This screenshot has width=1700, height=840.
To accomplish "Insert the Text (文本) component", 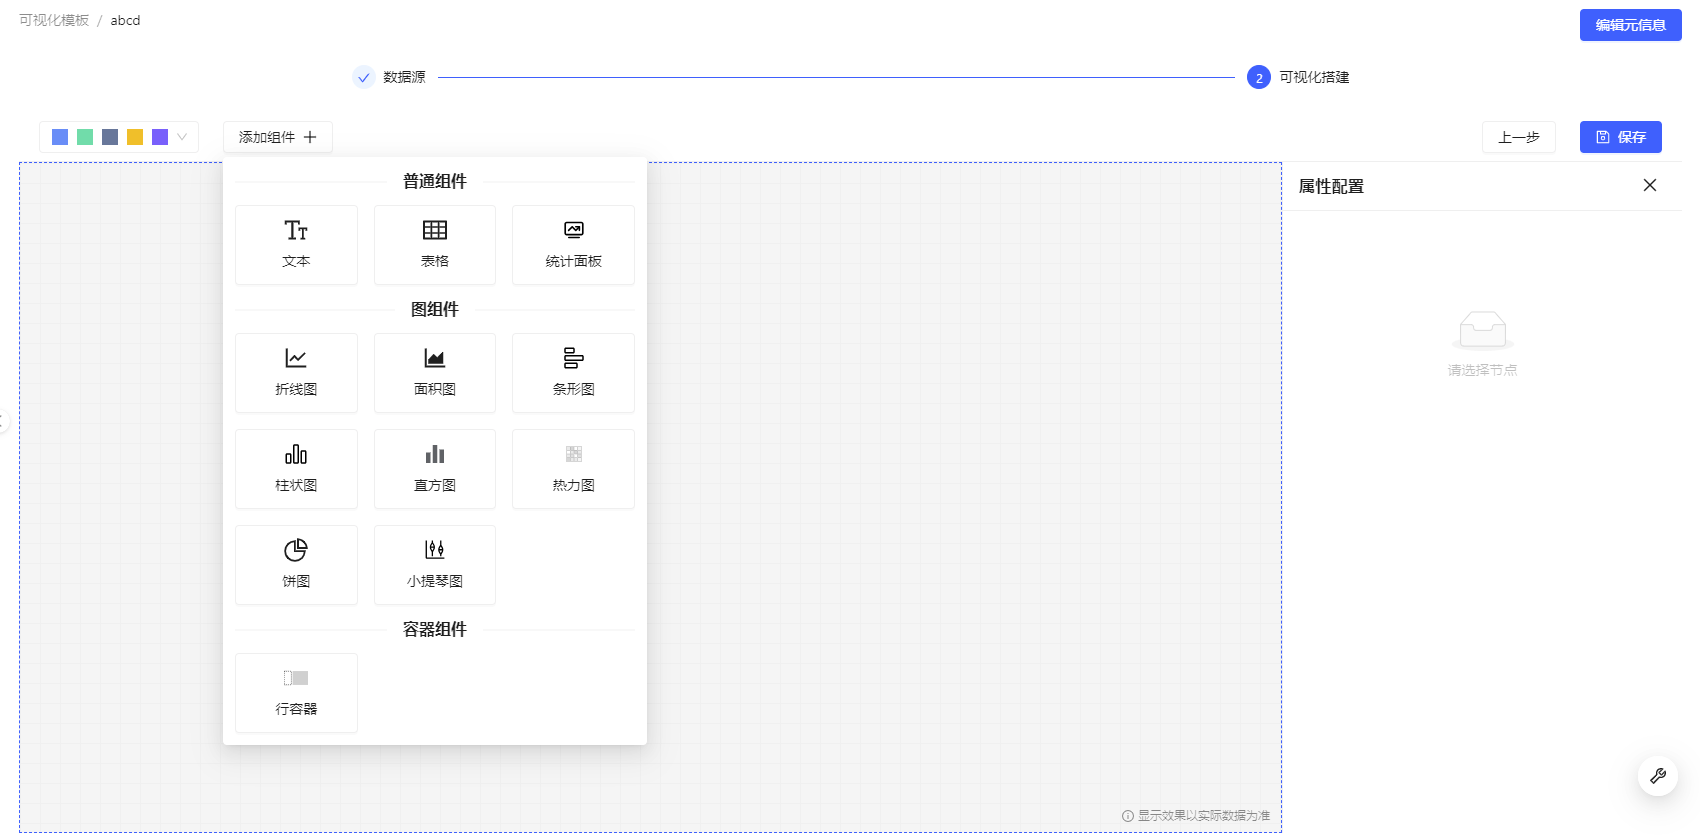I will click(296, 245).
